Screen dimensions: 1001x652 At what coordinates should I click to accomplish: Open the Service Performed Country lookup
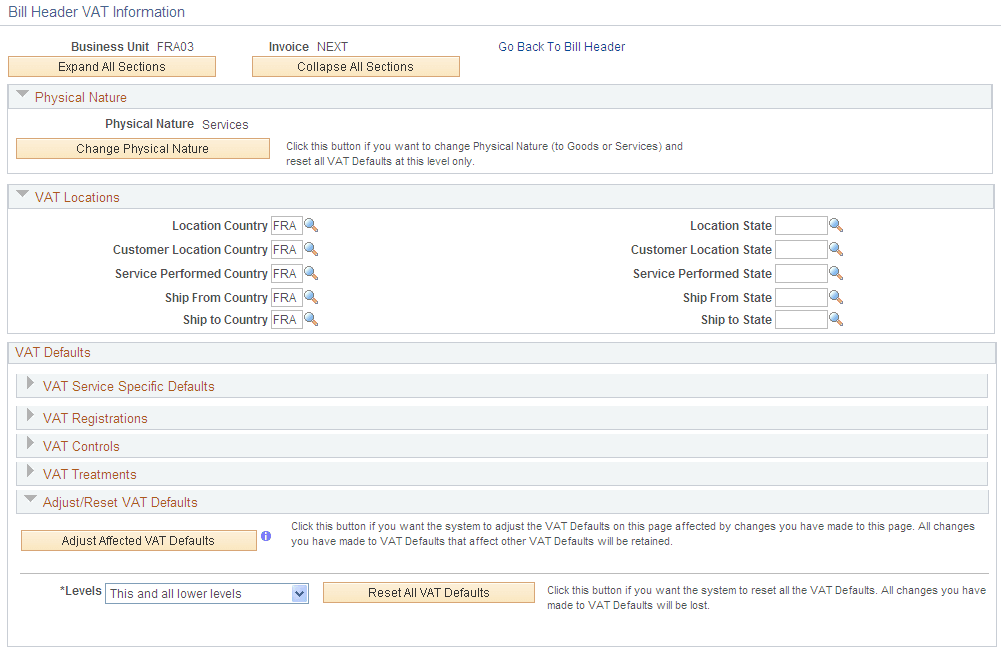310,273
